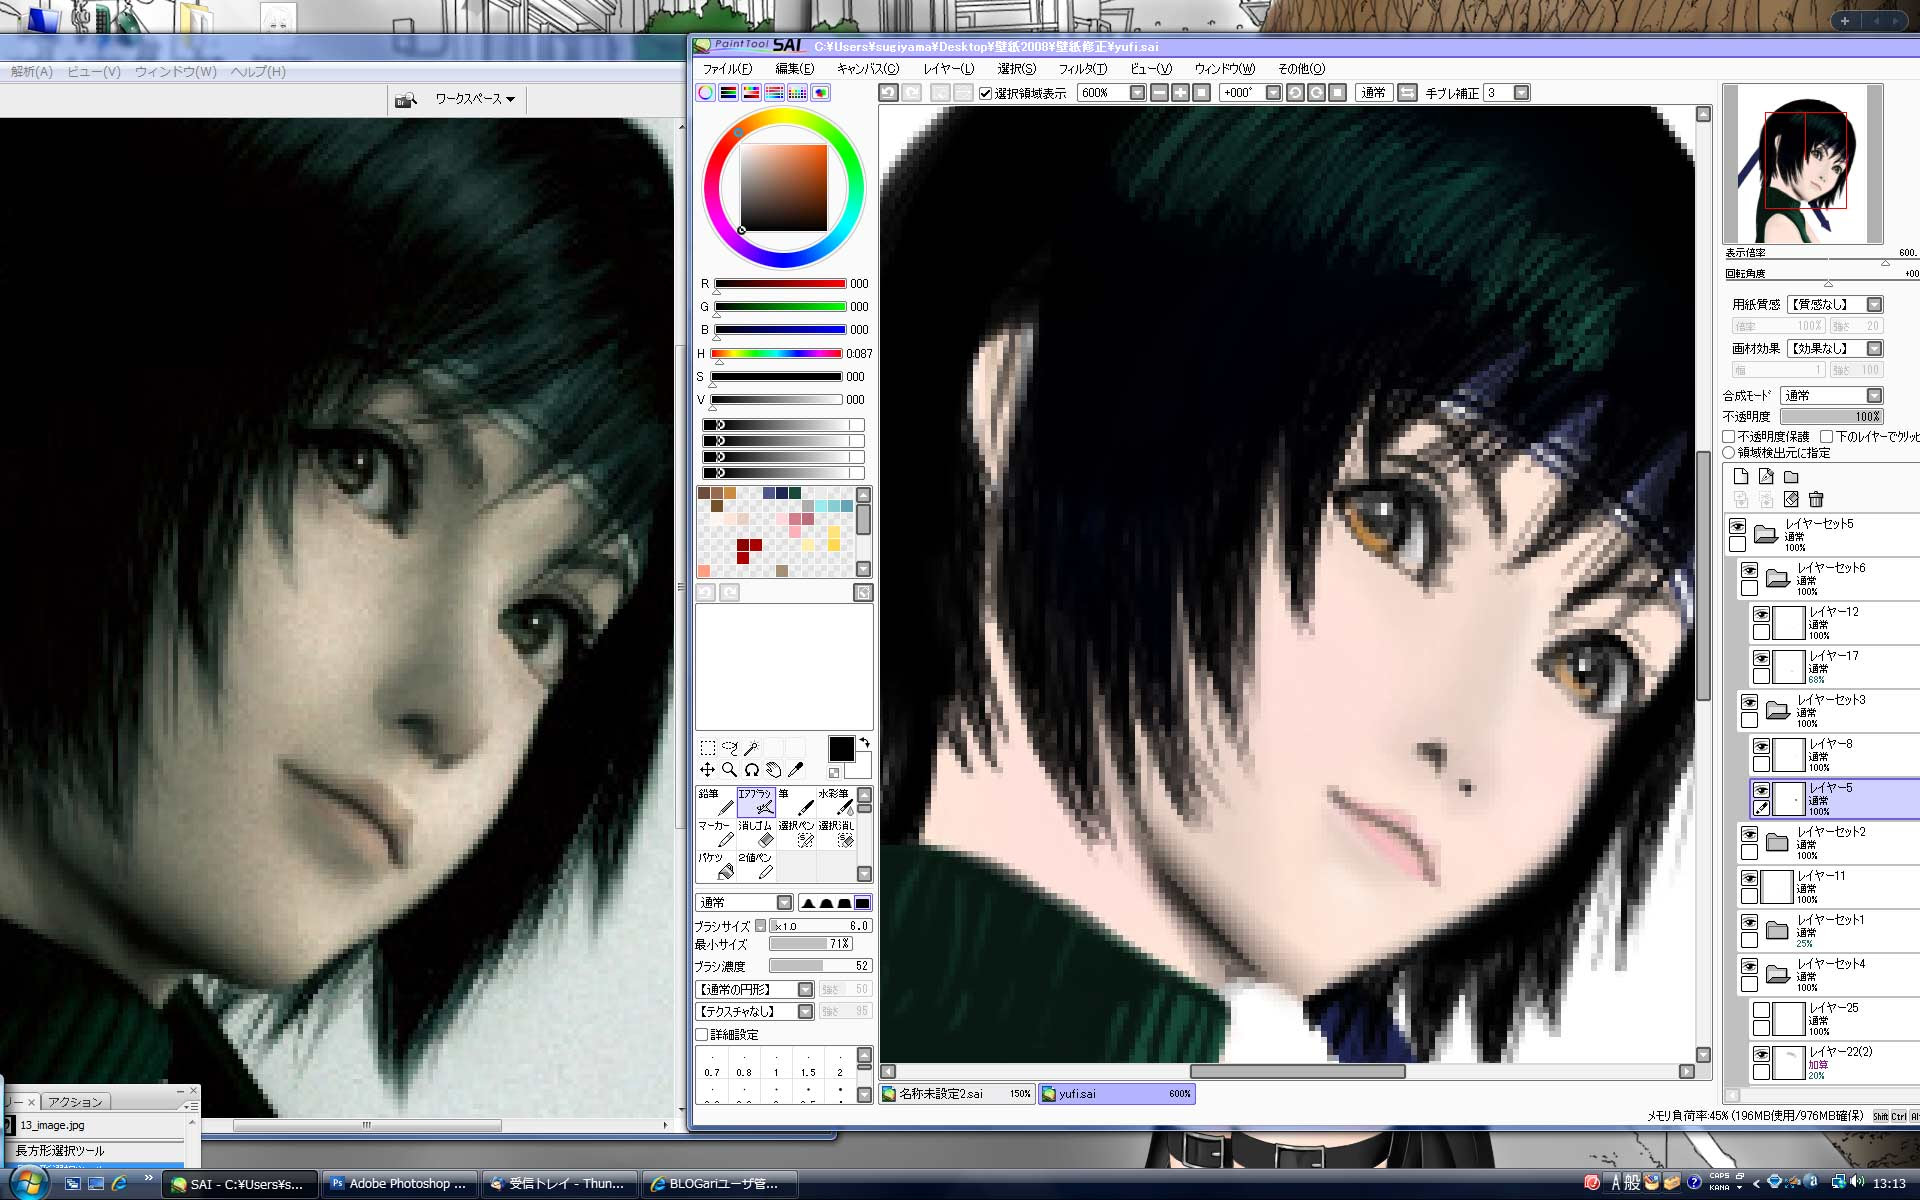Screen dimensions: 1920x1200
Task: Hide レイヤー12 with its eye icon
Action: [1762, 614]
